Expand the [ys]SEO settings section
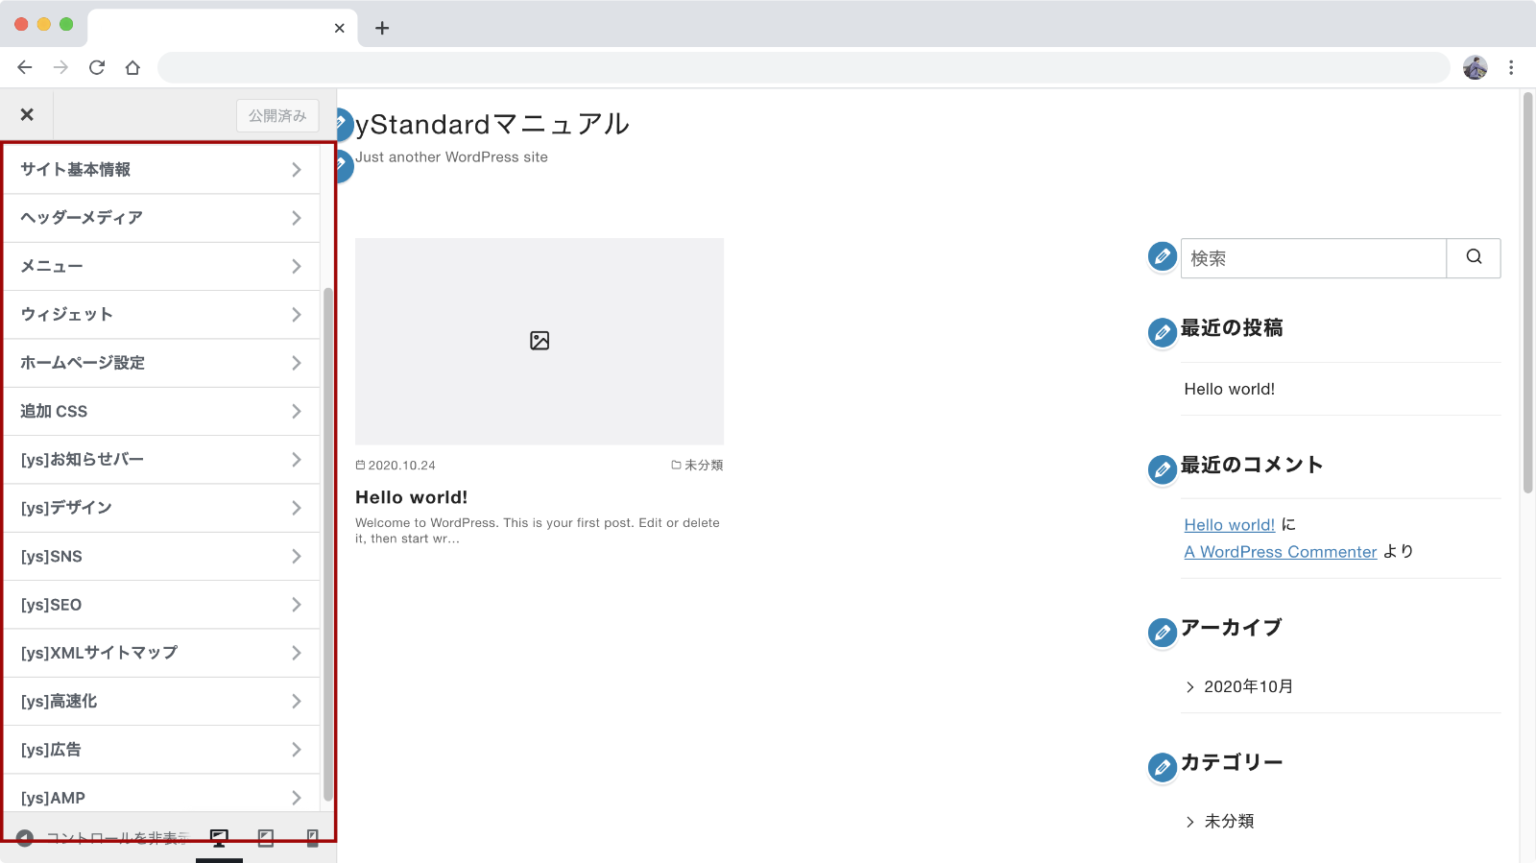Image resolution: width=1536 pixels, height=863 pixels. click(x=160, y=605)
